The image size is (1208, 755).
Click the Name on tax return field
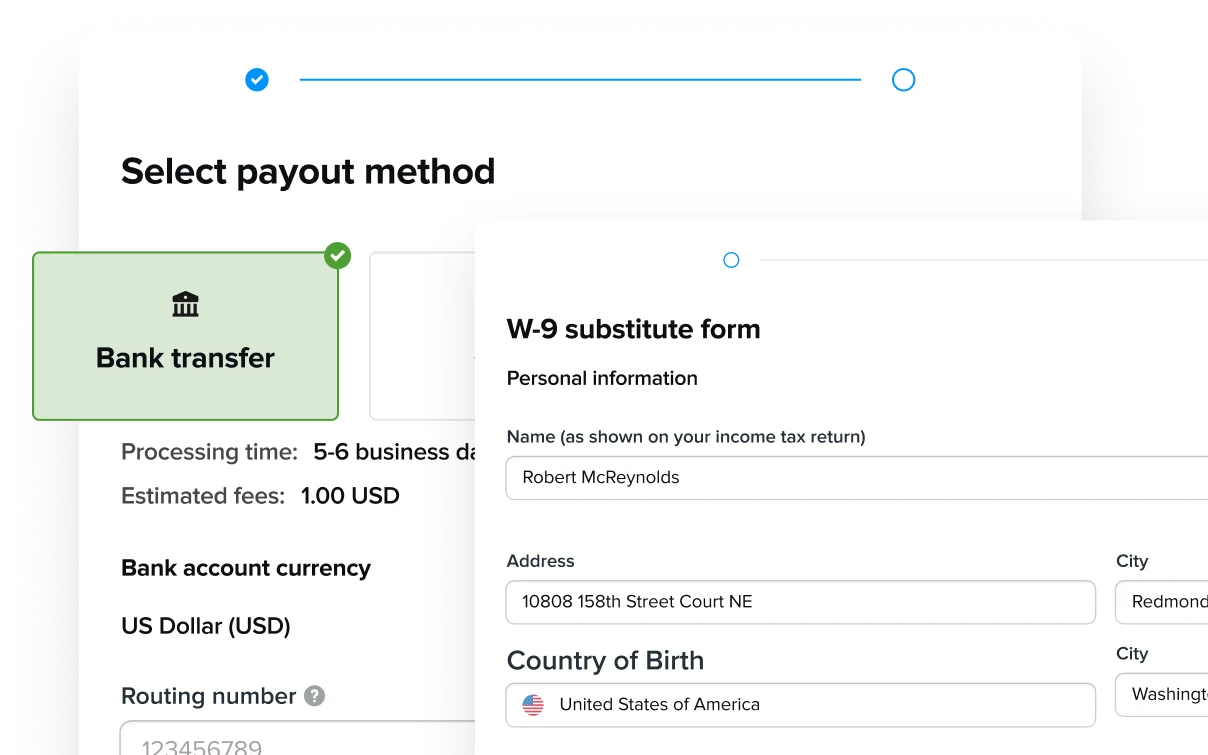pos(857,478)
